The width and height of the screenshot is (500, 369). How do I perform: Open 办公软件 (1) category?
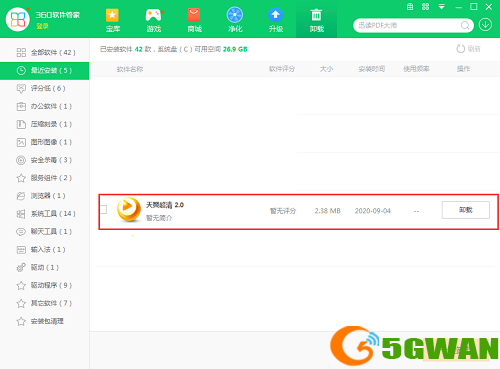[45, 106]
